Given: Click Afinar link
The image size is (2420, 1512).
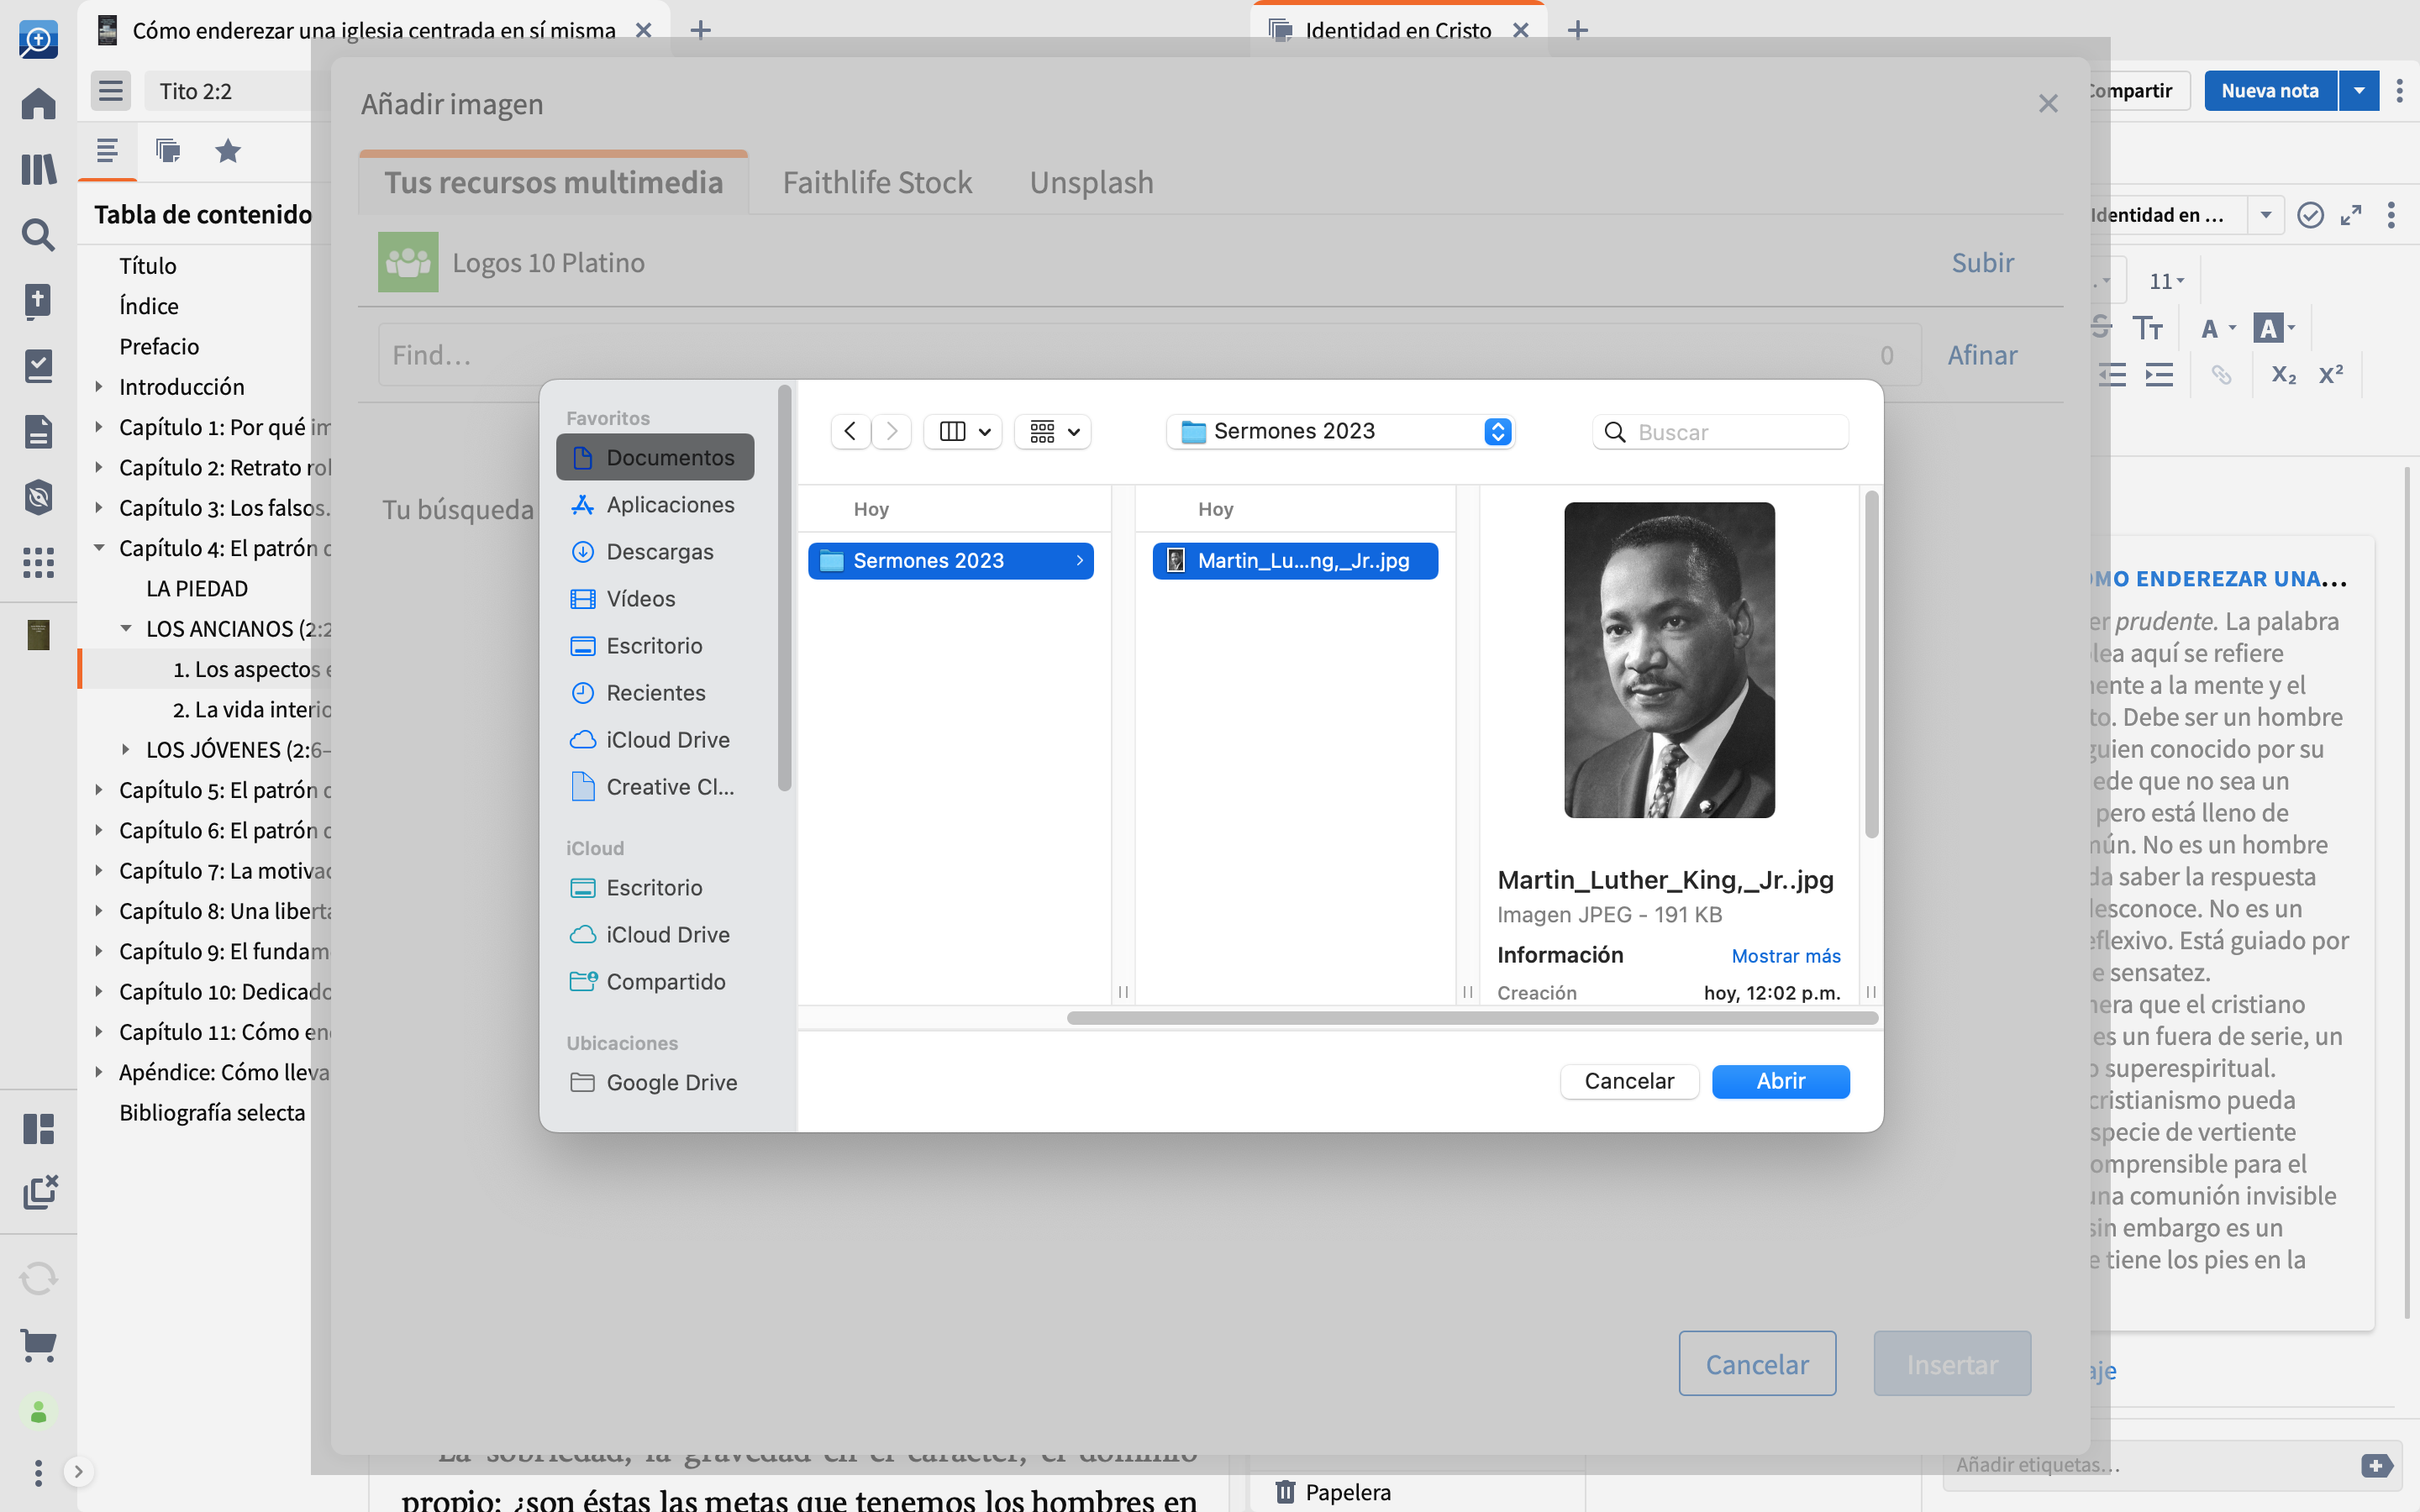Looking at the screenshot, I should click(x=1982, y=355).
